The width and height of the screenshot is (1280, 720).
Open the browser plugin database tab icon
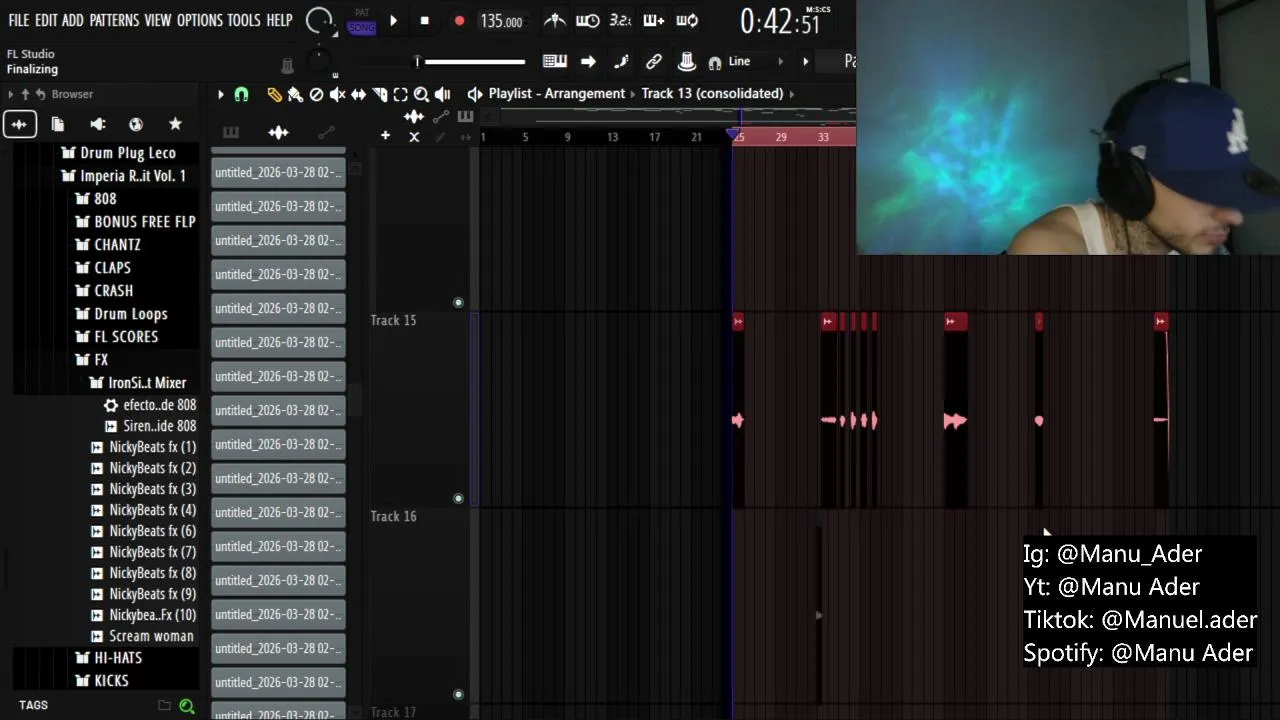[97, 124]
